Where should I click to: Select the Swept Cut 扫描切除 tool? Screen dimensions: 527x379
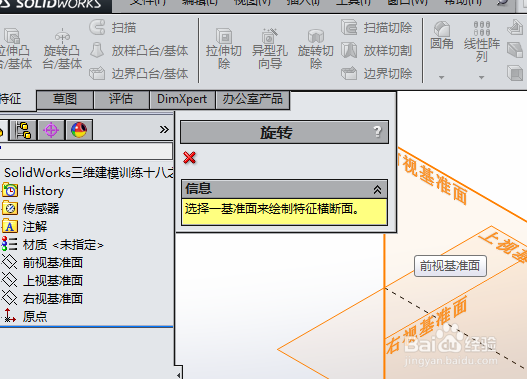tap(376, 28)
